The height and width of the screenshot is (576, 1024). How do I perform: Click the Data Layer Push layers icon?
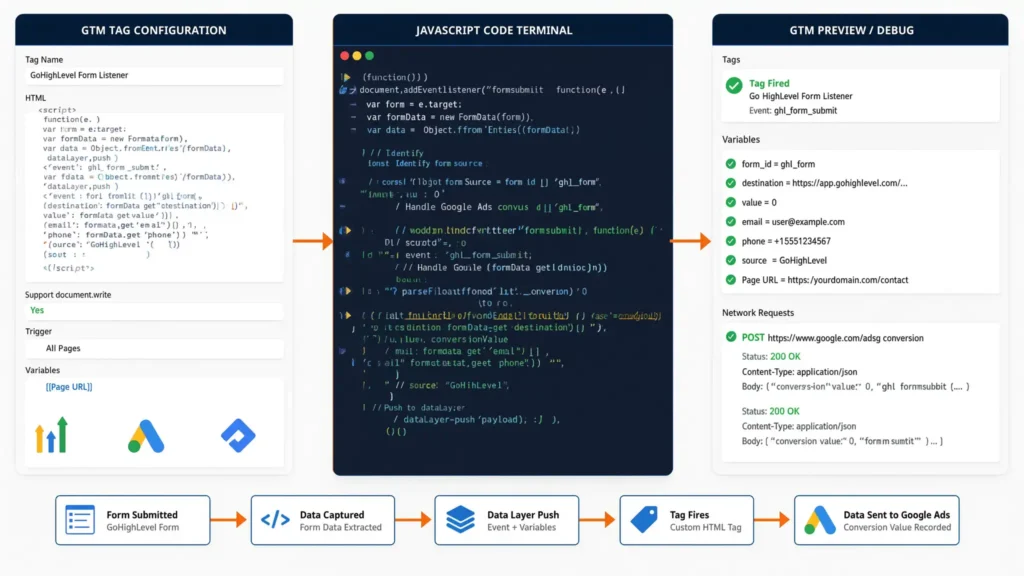pyautogui.click(x=460, y=520)
